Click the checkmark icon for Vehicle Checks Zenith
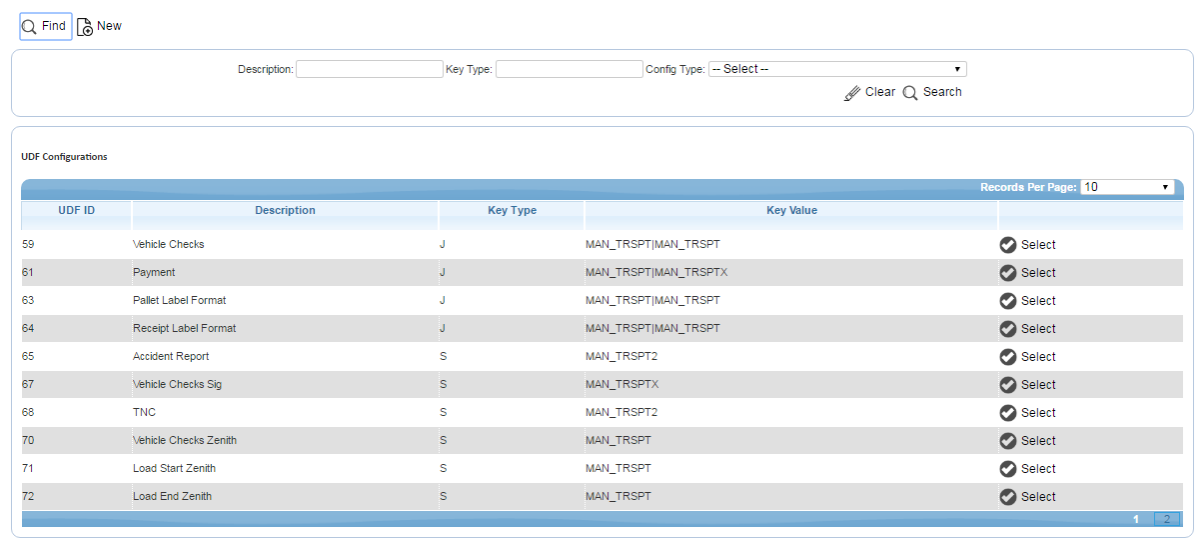 (x=1008, y=441)
